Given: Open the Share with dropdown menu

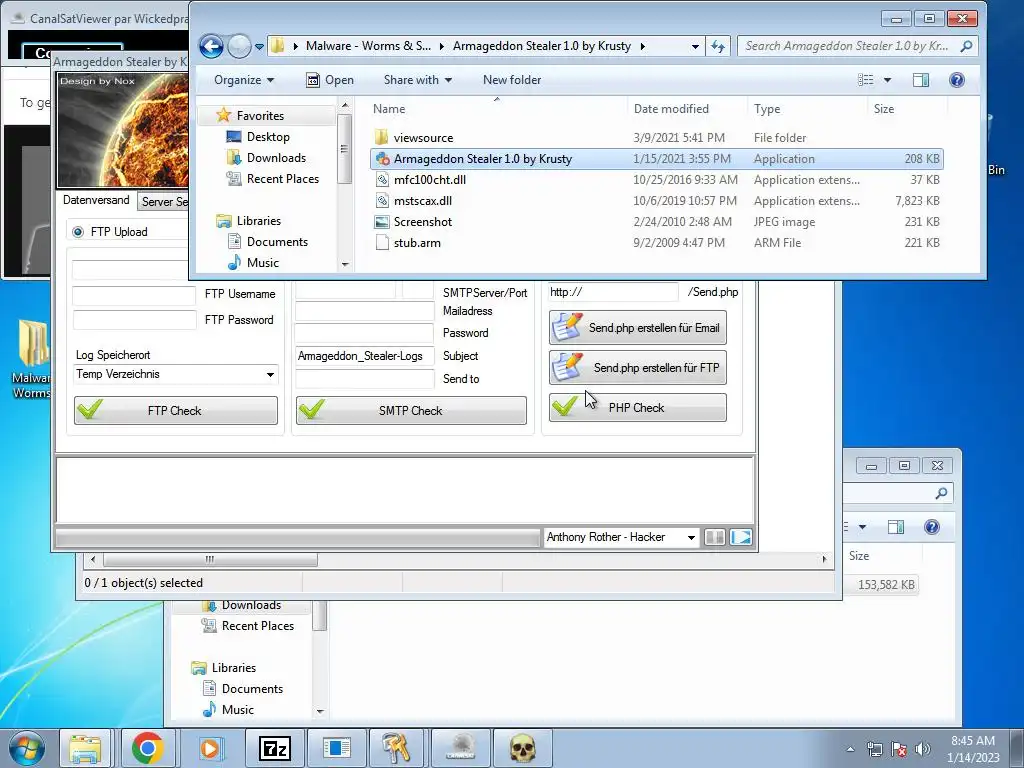Looking at the screenshot, I should [418, 80].
